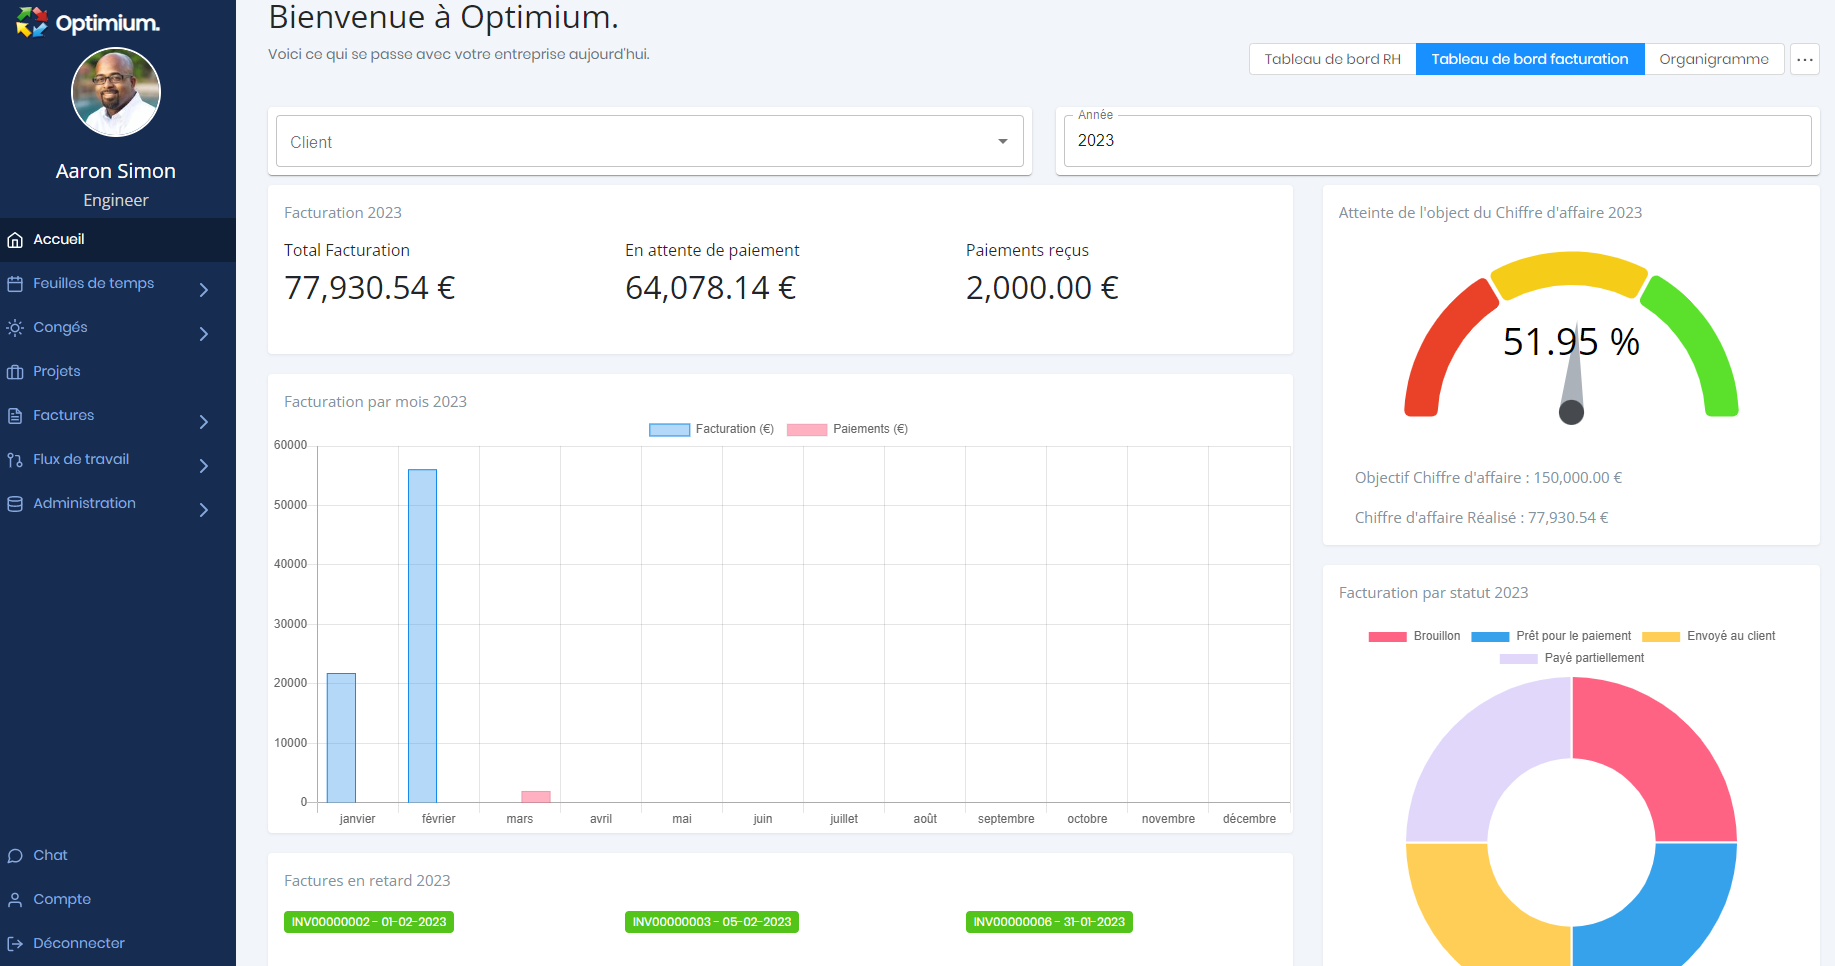Open Projets via its briefcase icon

(x=15, y=372)
